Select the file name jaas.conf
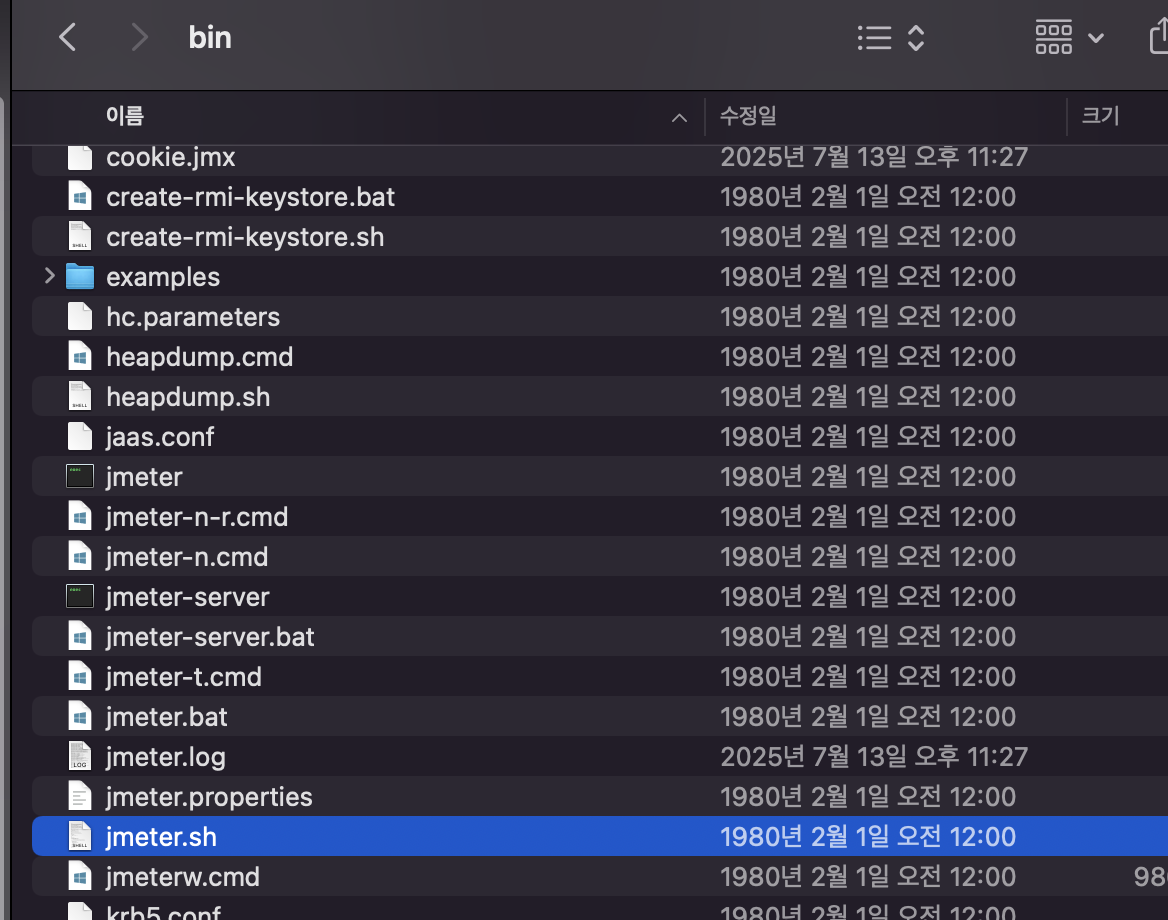 (x=160, y=437)
